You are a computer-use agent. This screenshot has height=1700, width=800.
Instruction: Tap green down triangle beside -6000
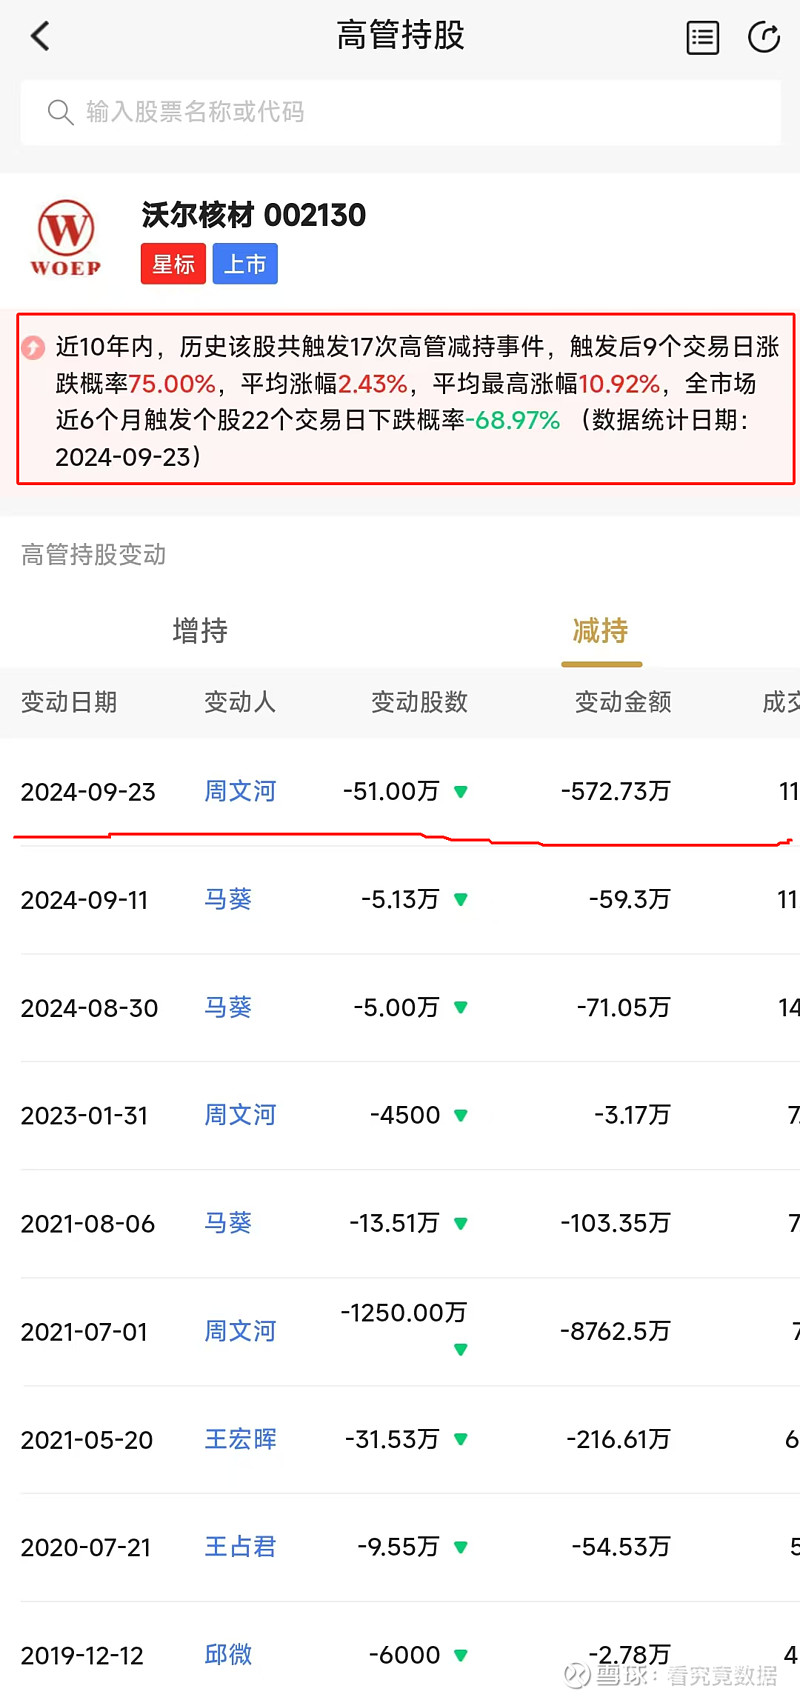(x=461, y=1656)
